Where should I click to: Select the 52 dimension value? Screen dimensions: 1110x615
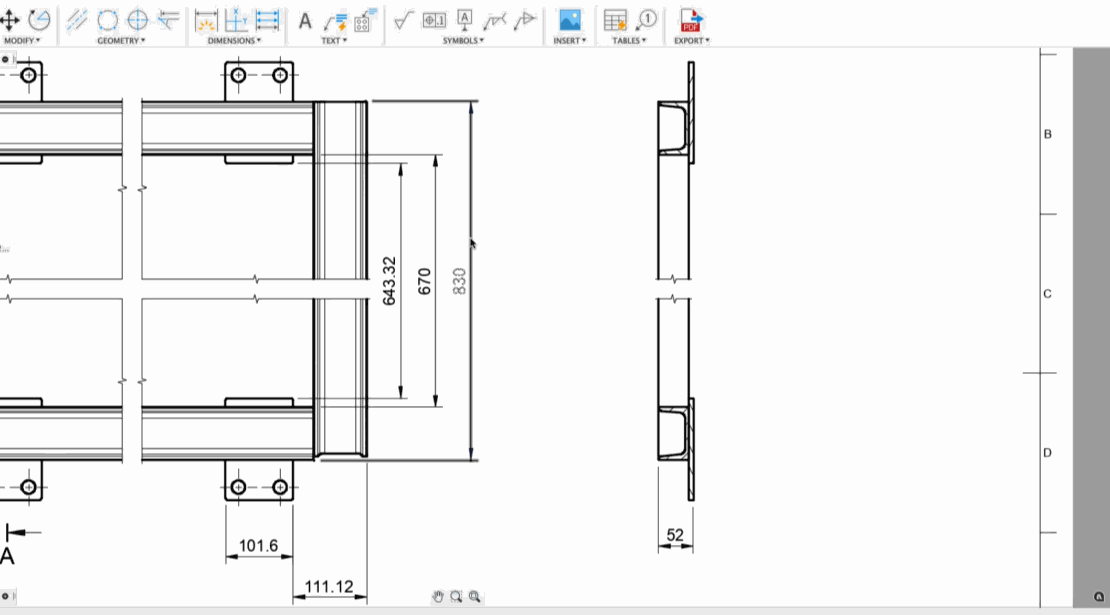point(675,535)
